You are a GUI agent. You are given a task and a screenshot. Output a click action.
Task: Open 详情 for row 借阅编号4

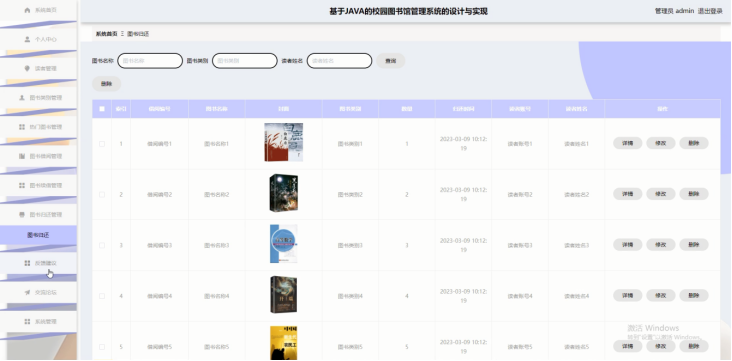click(x=627, y=295)
